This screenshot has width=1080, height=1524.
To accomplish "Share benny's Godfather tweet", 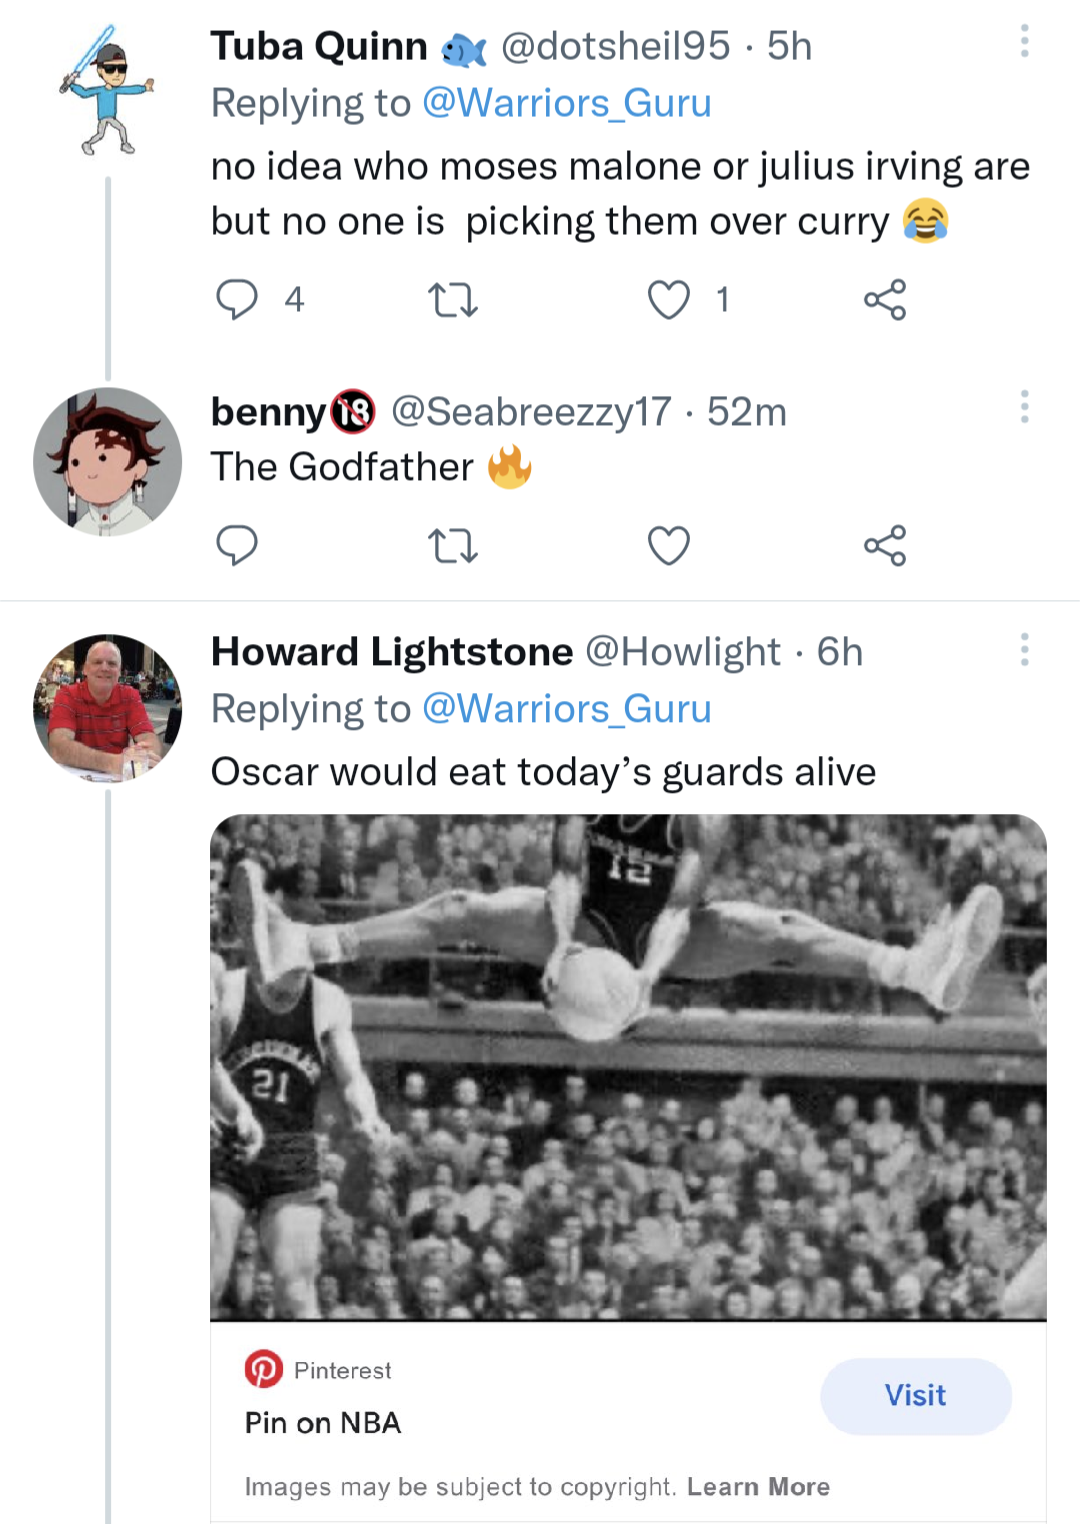I will click(x=885, y=545).
